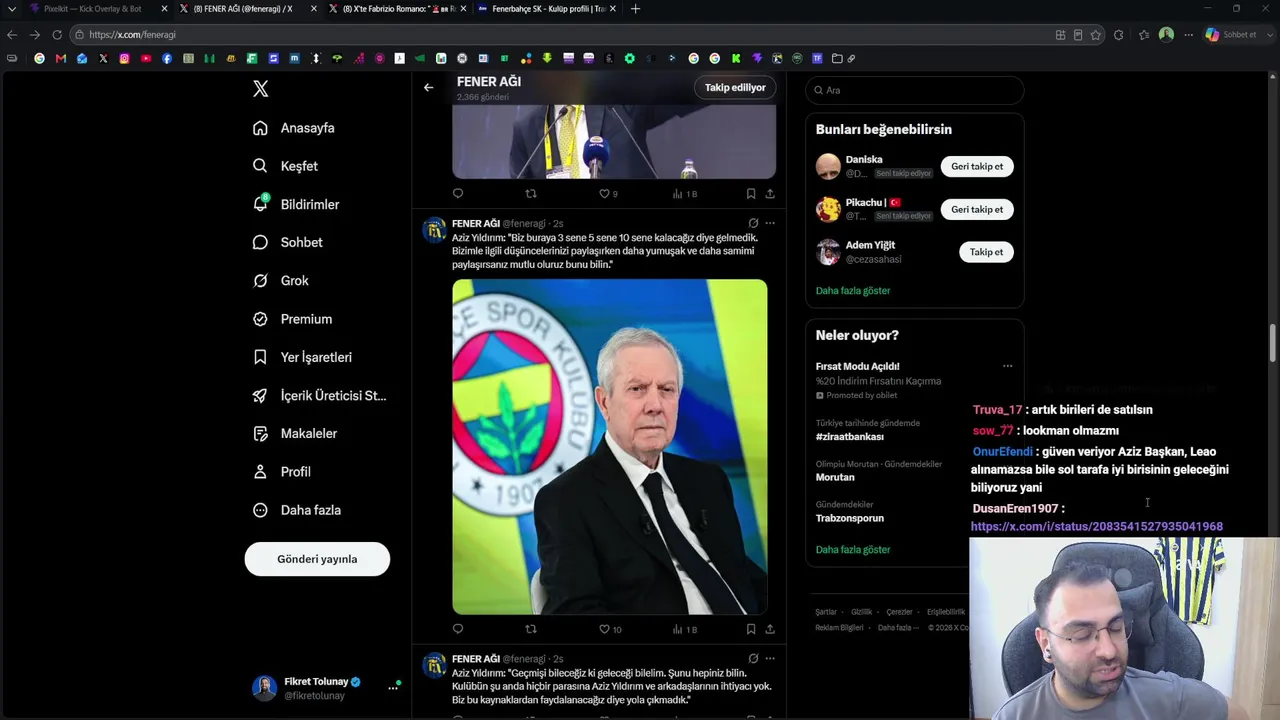Screen dimensions: 1280x720
Task: Share the Aziz Yıldırım photo post
Action: [770, 629]
